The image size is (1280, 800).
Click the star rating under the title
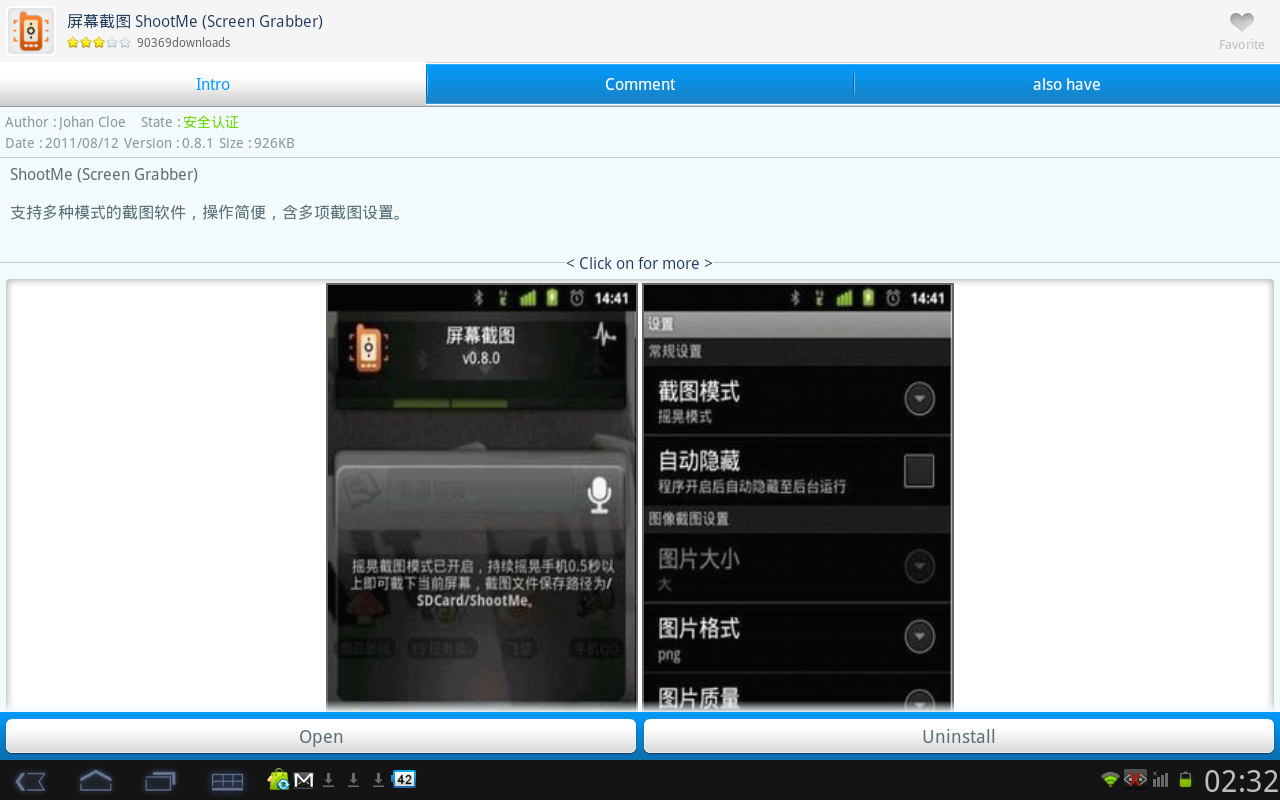point(99,43)
